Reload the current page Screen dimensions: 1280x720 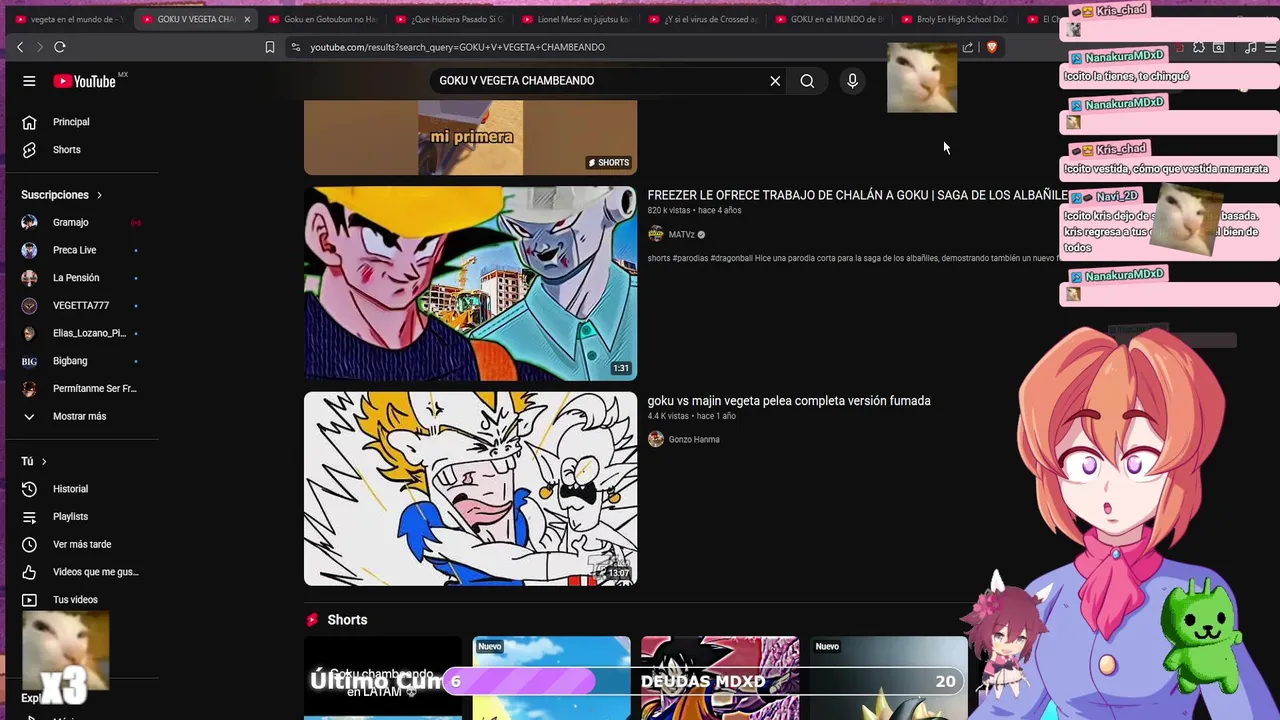60,47
